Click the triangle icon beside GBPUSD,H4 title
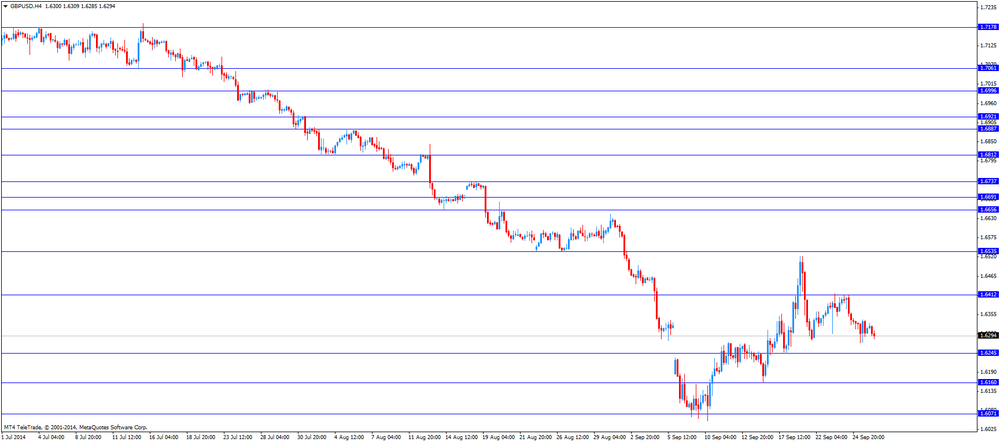 click(4, 6)
